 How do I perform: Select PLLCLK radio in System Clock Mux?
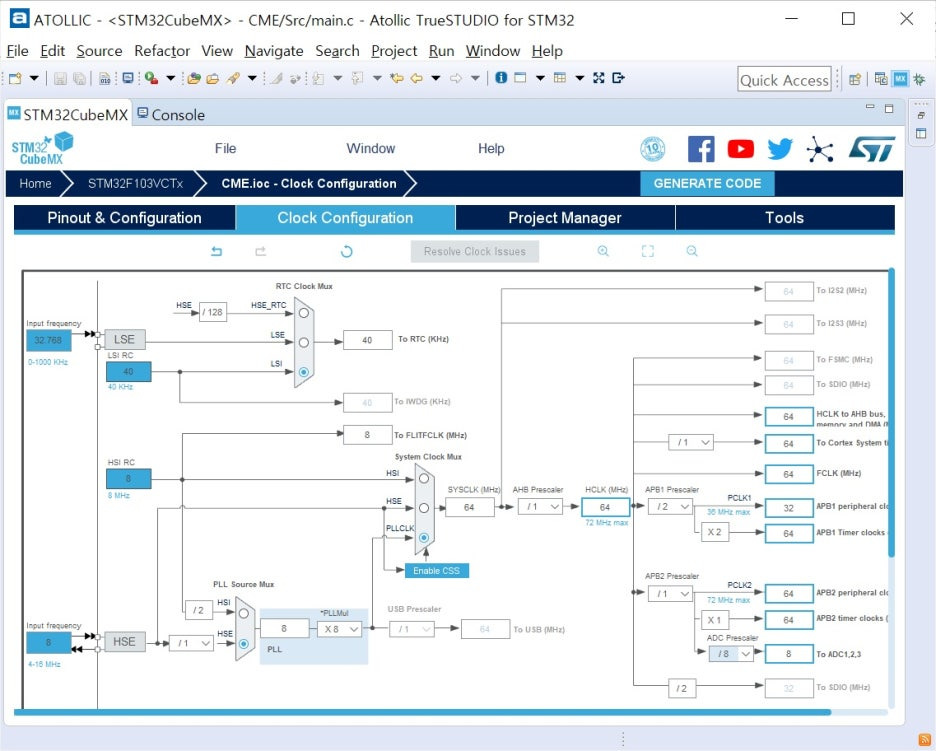[424, 537]
